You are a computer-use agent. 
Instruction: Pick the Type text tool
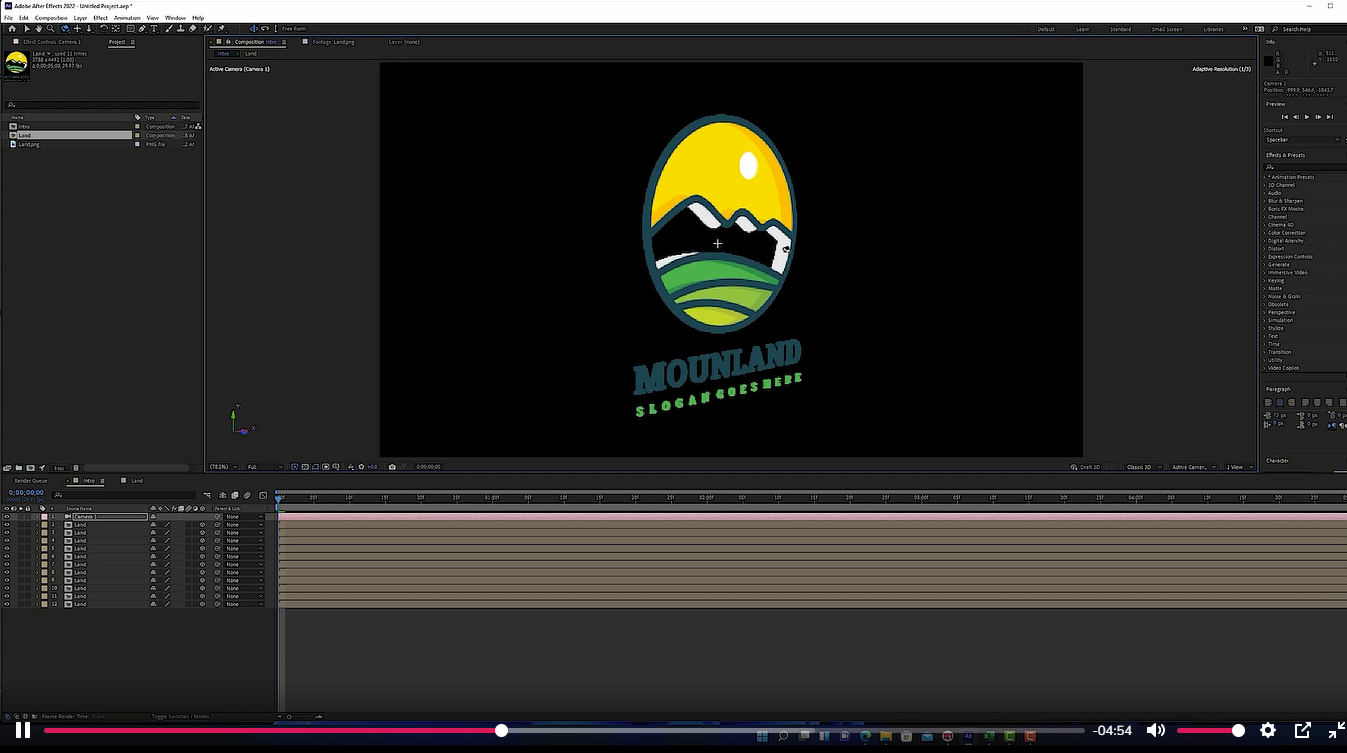tap(154, 29)
